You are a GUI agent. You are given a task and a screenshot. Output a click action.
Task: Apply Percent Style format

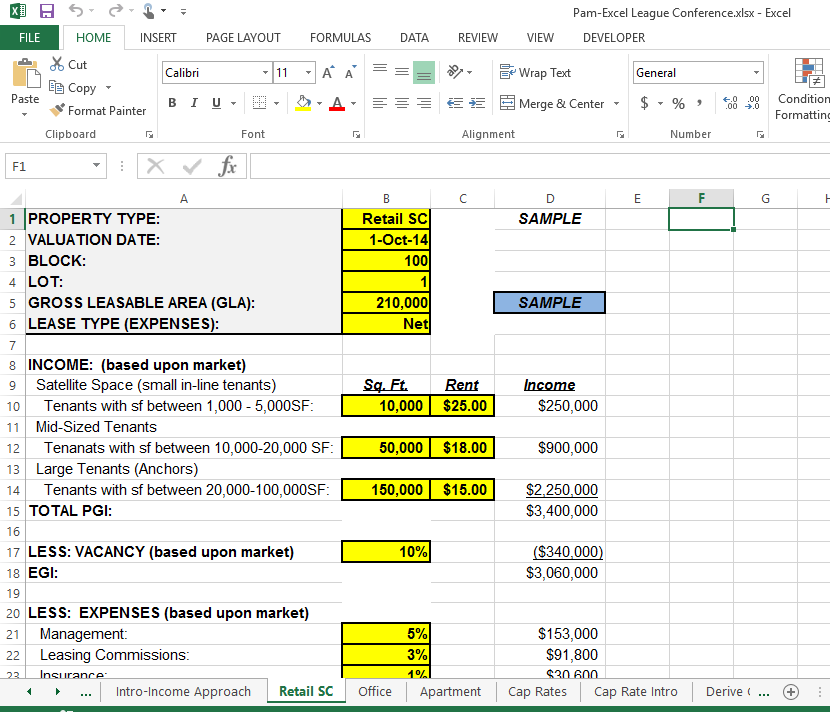click(x=678, y=103)
